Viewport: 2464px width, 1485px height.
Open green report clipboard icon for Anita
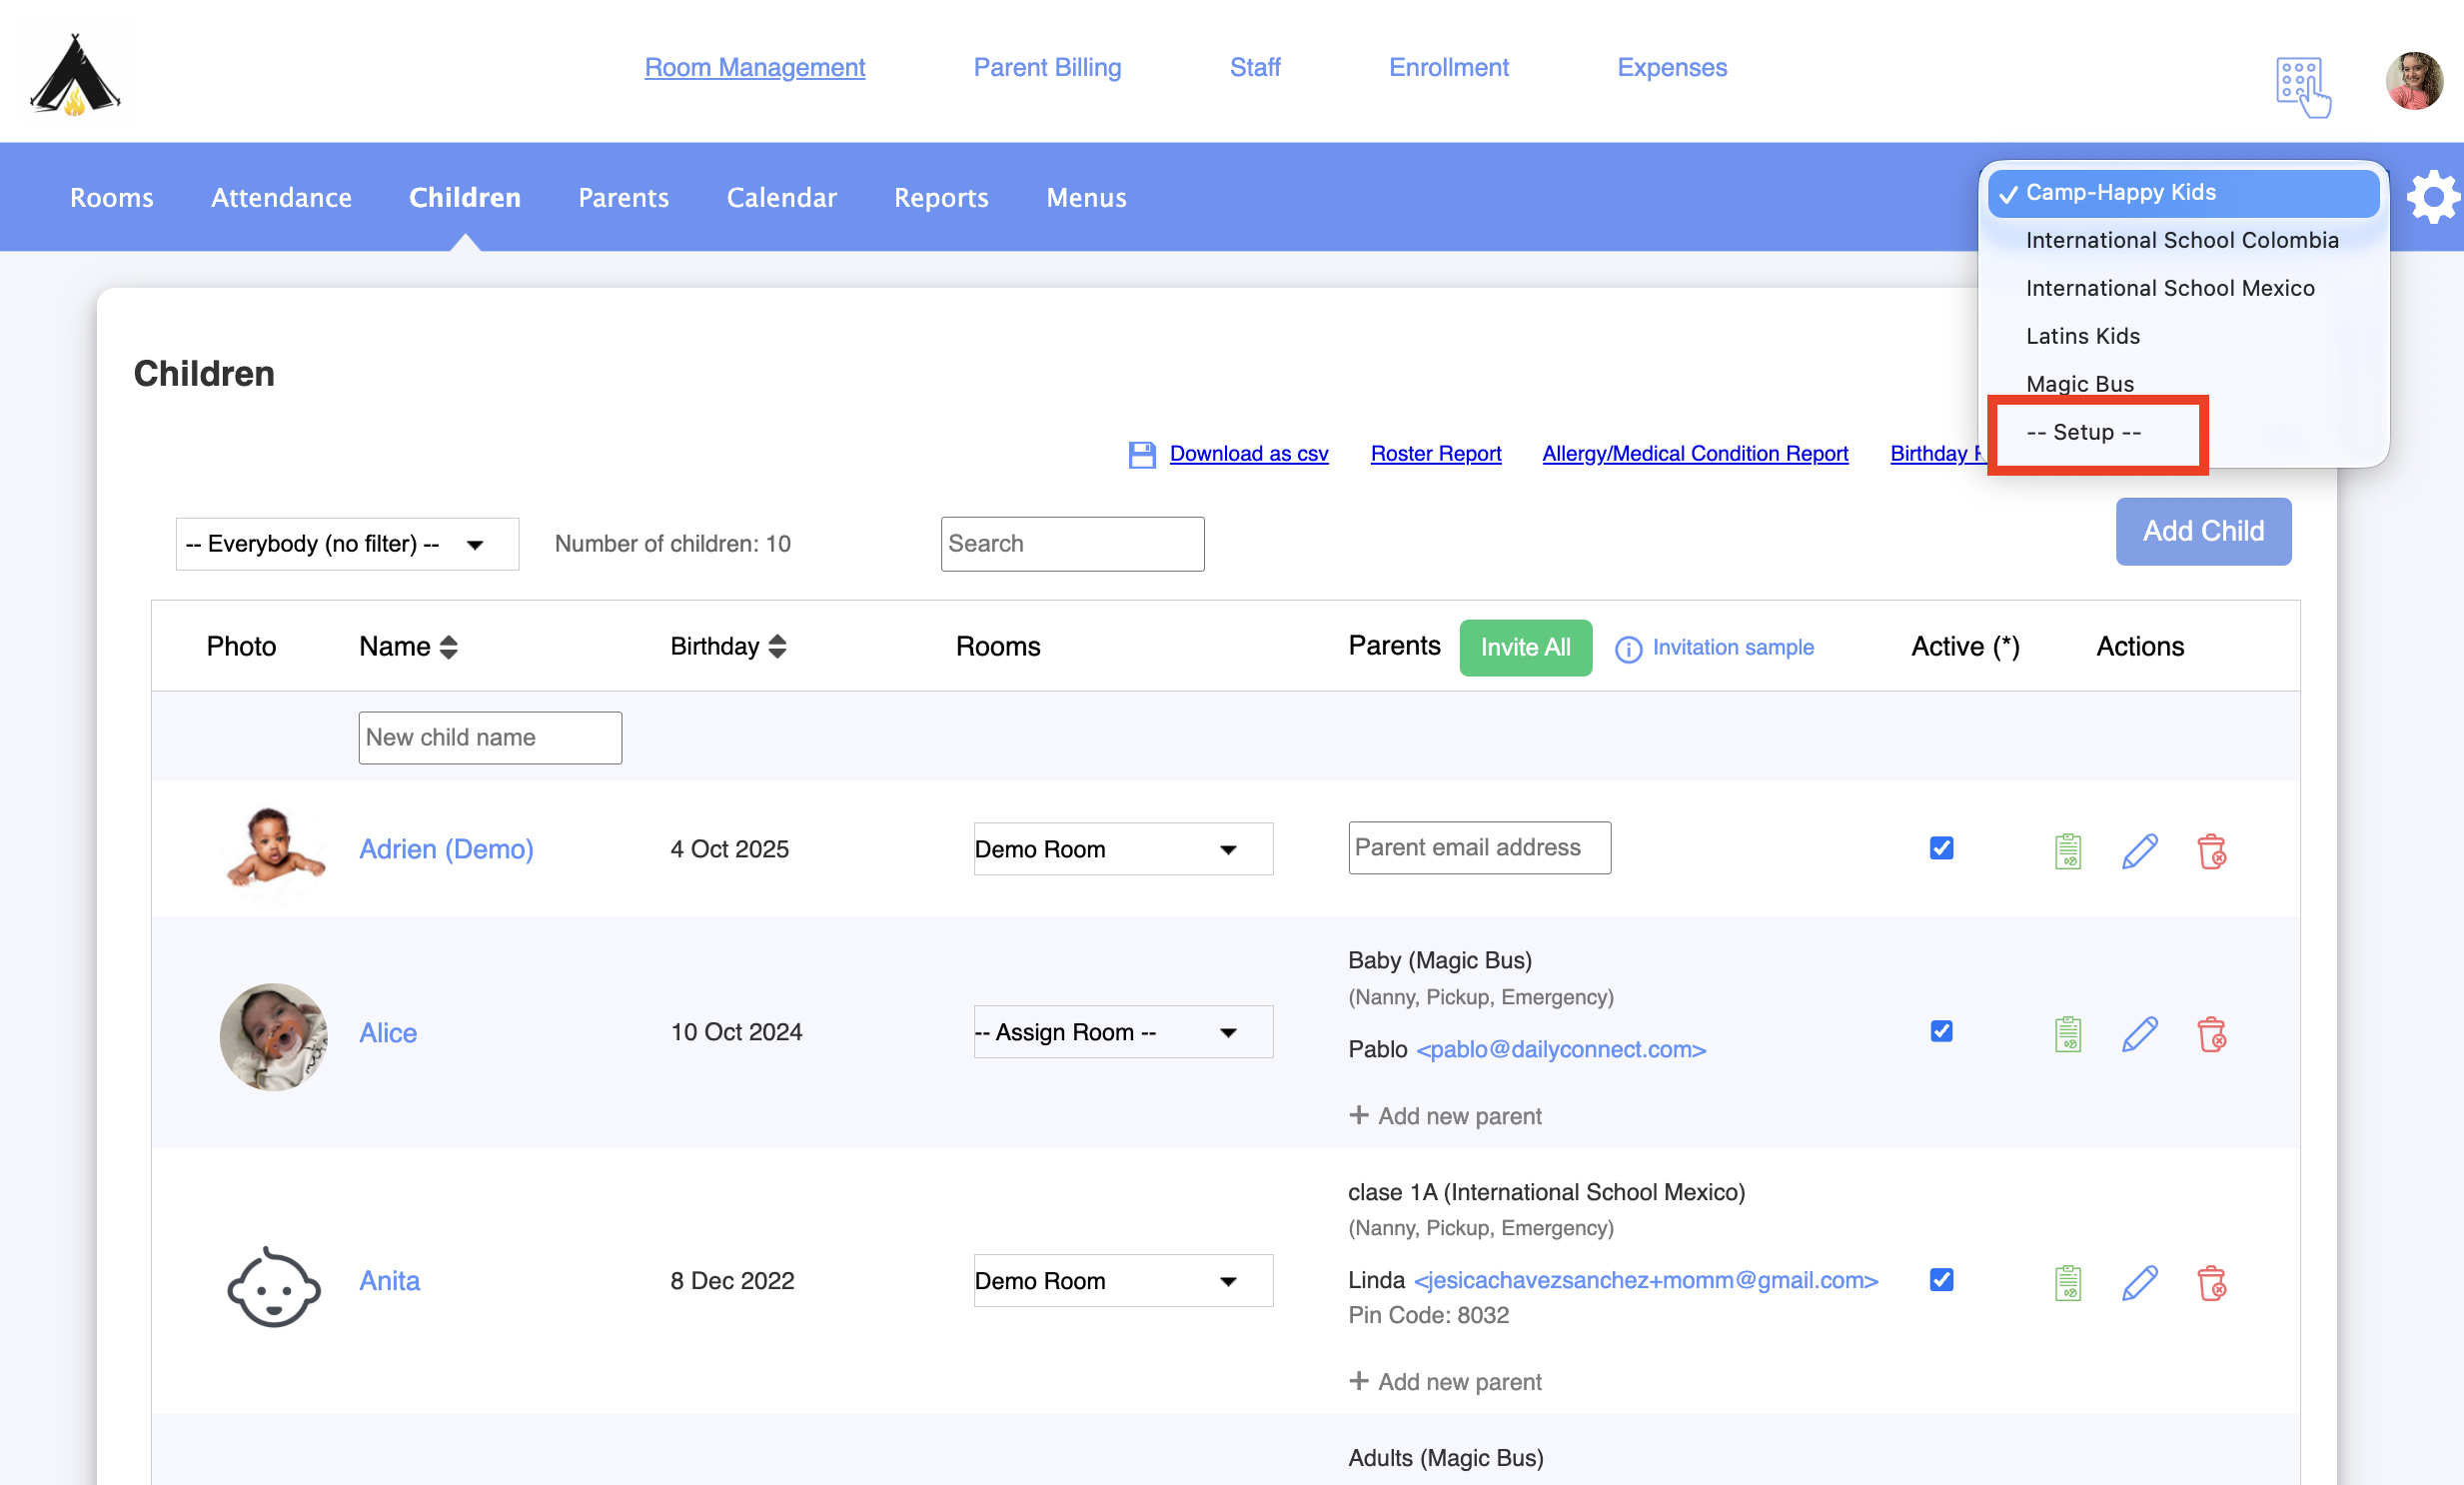[2068, 1282]
